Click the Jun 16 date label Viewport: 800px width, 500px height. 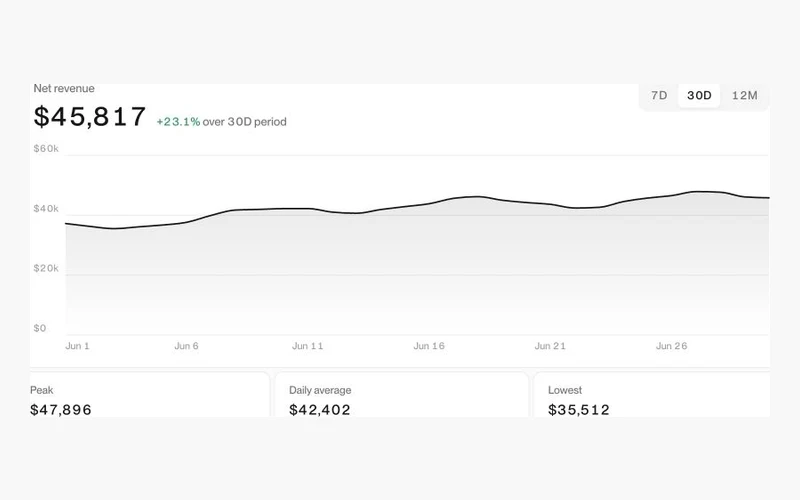point(429,346)
